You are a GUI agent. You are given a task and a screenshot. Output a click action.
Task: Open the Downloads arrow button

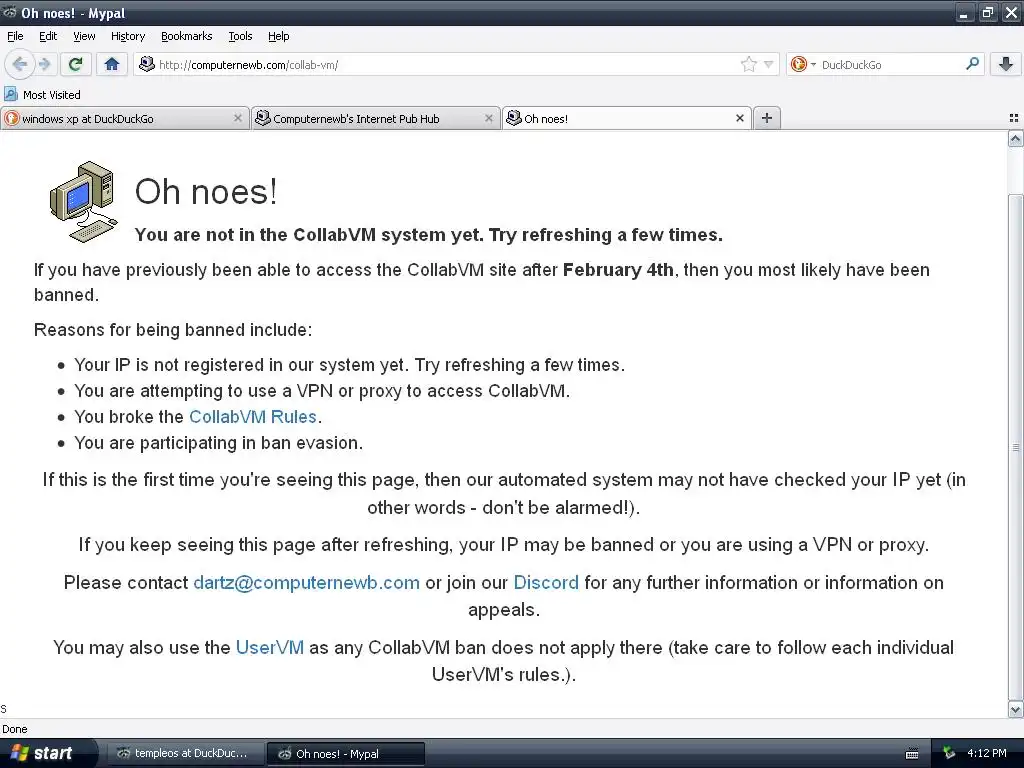pyautogui.click(x=1006, y=64)
